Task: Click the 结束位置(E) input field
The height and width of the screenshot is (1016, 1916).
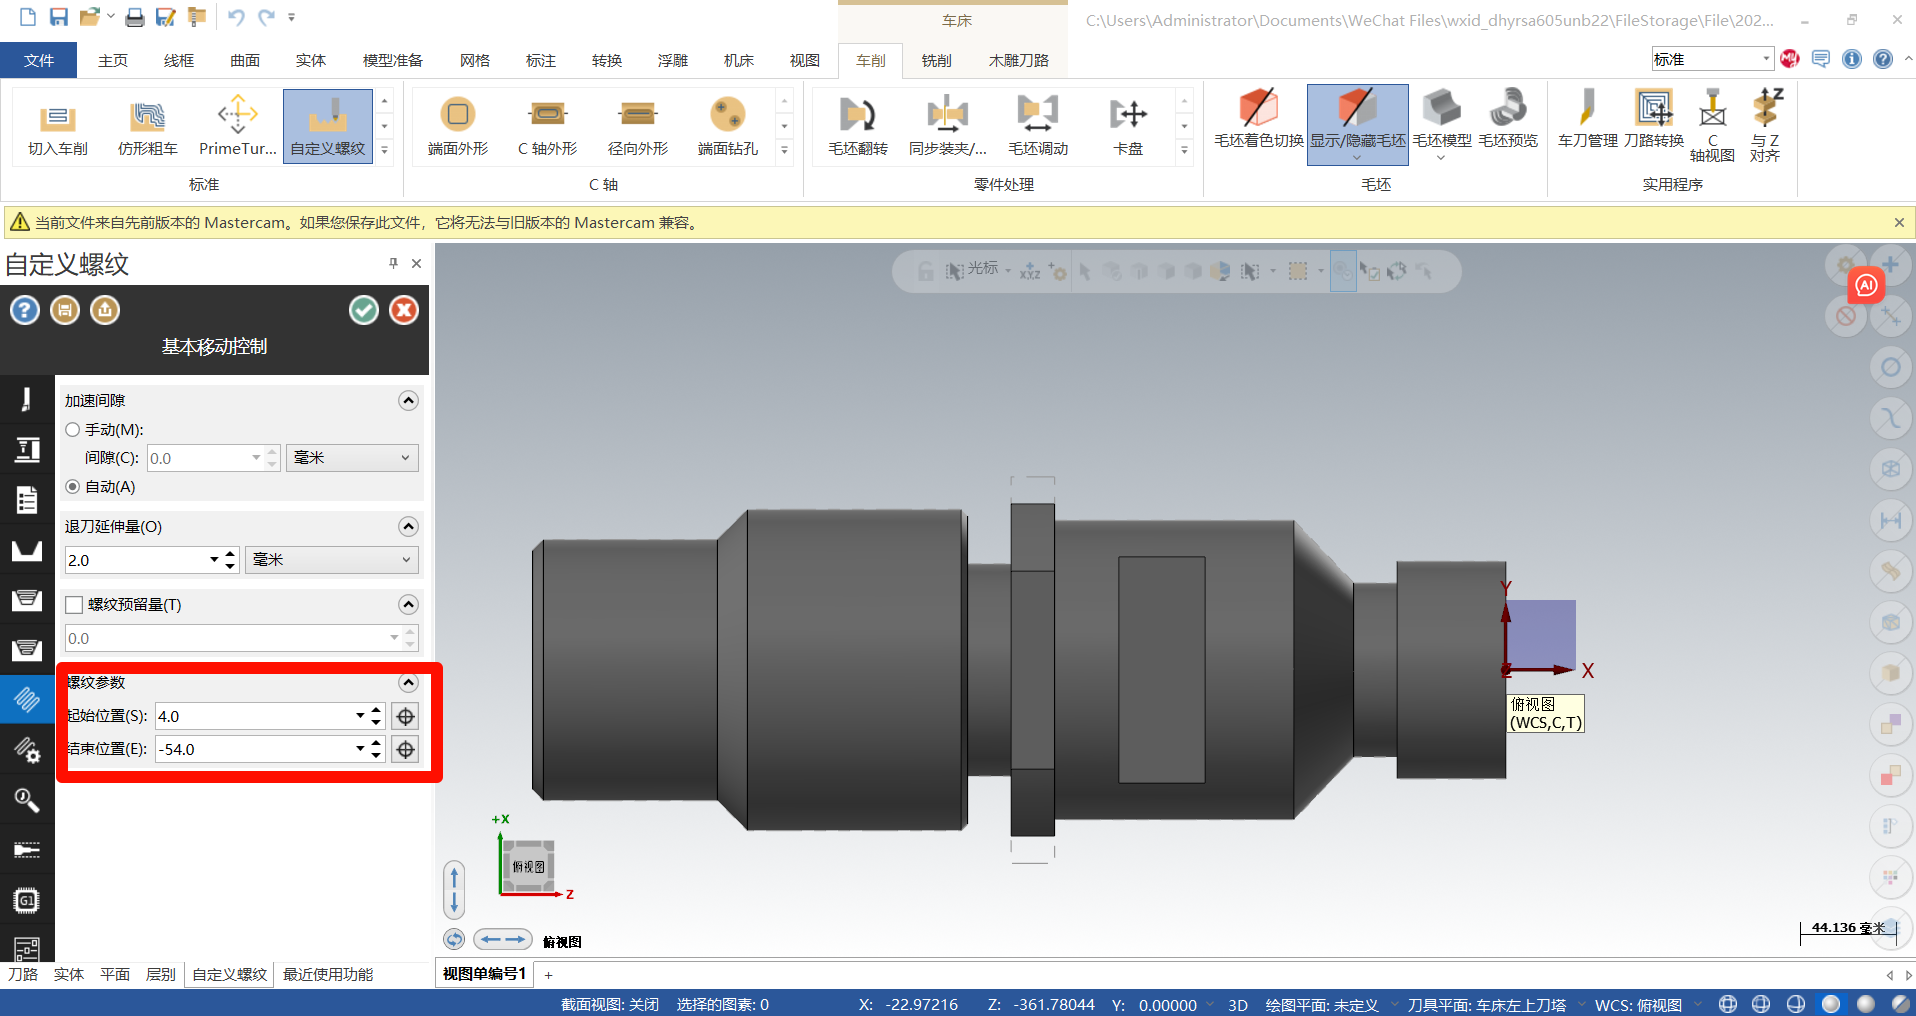Action: (253, 750)
